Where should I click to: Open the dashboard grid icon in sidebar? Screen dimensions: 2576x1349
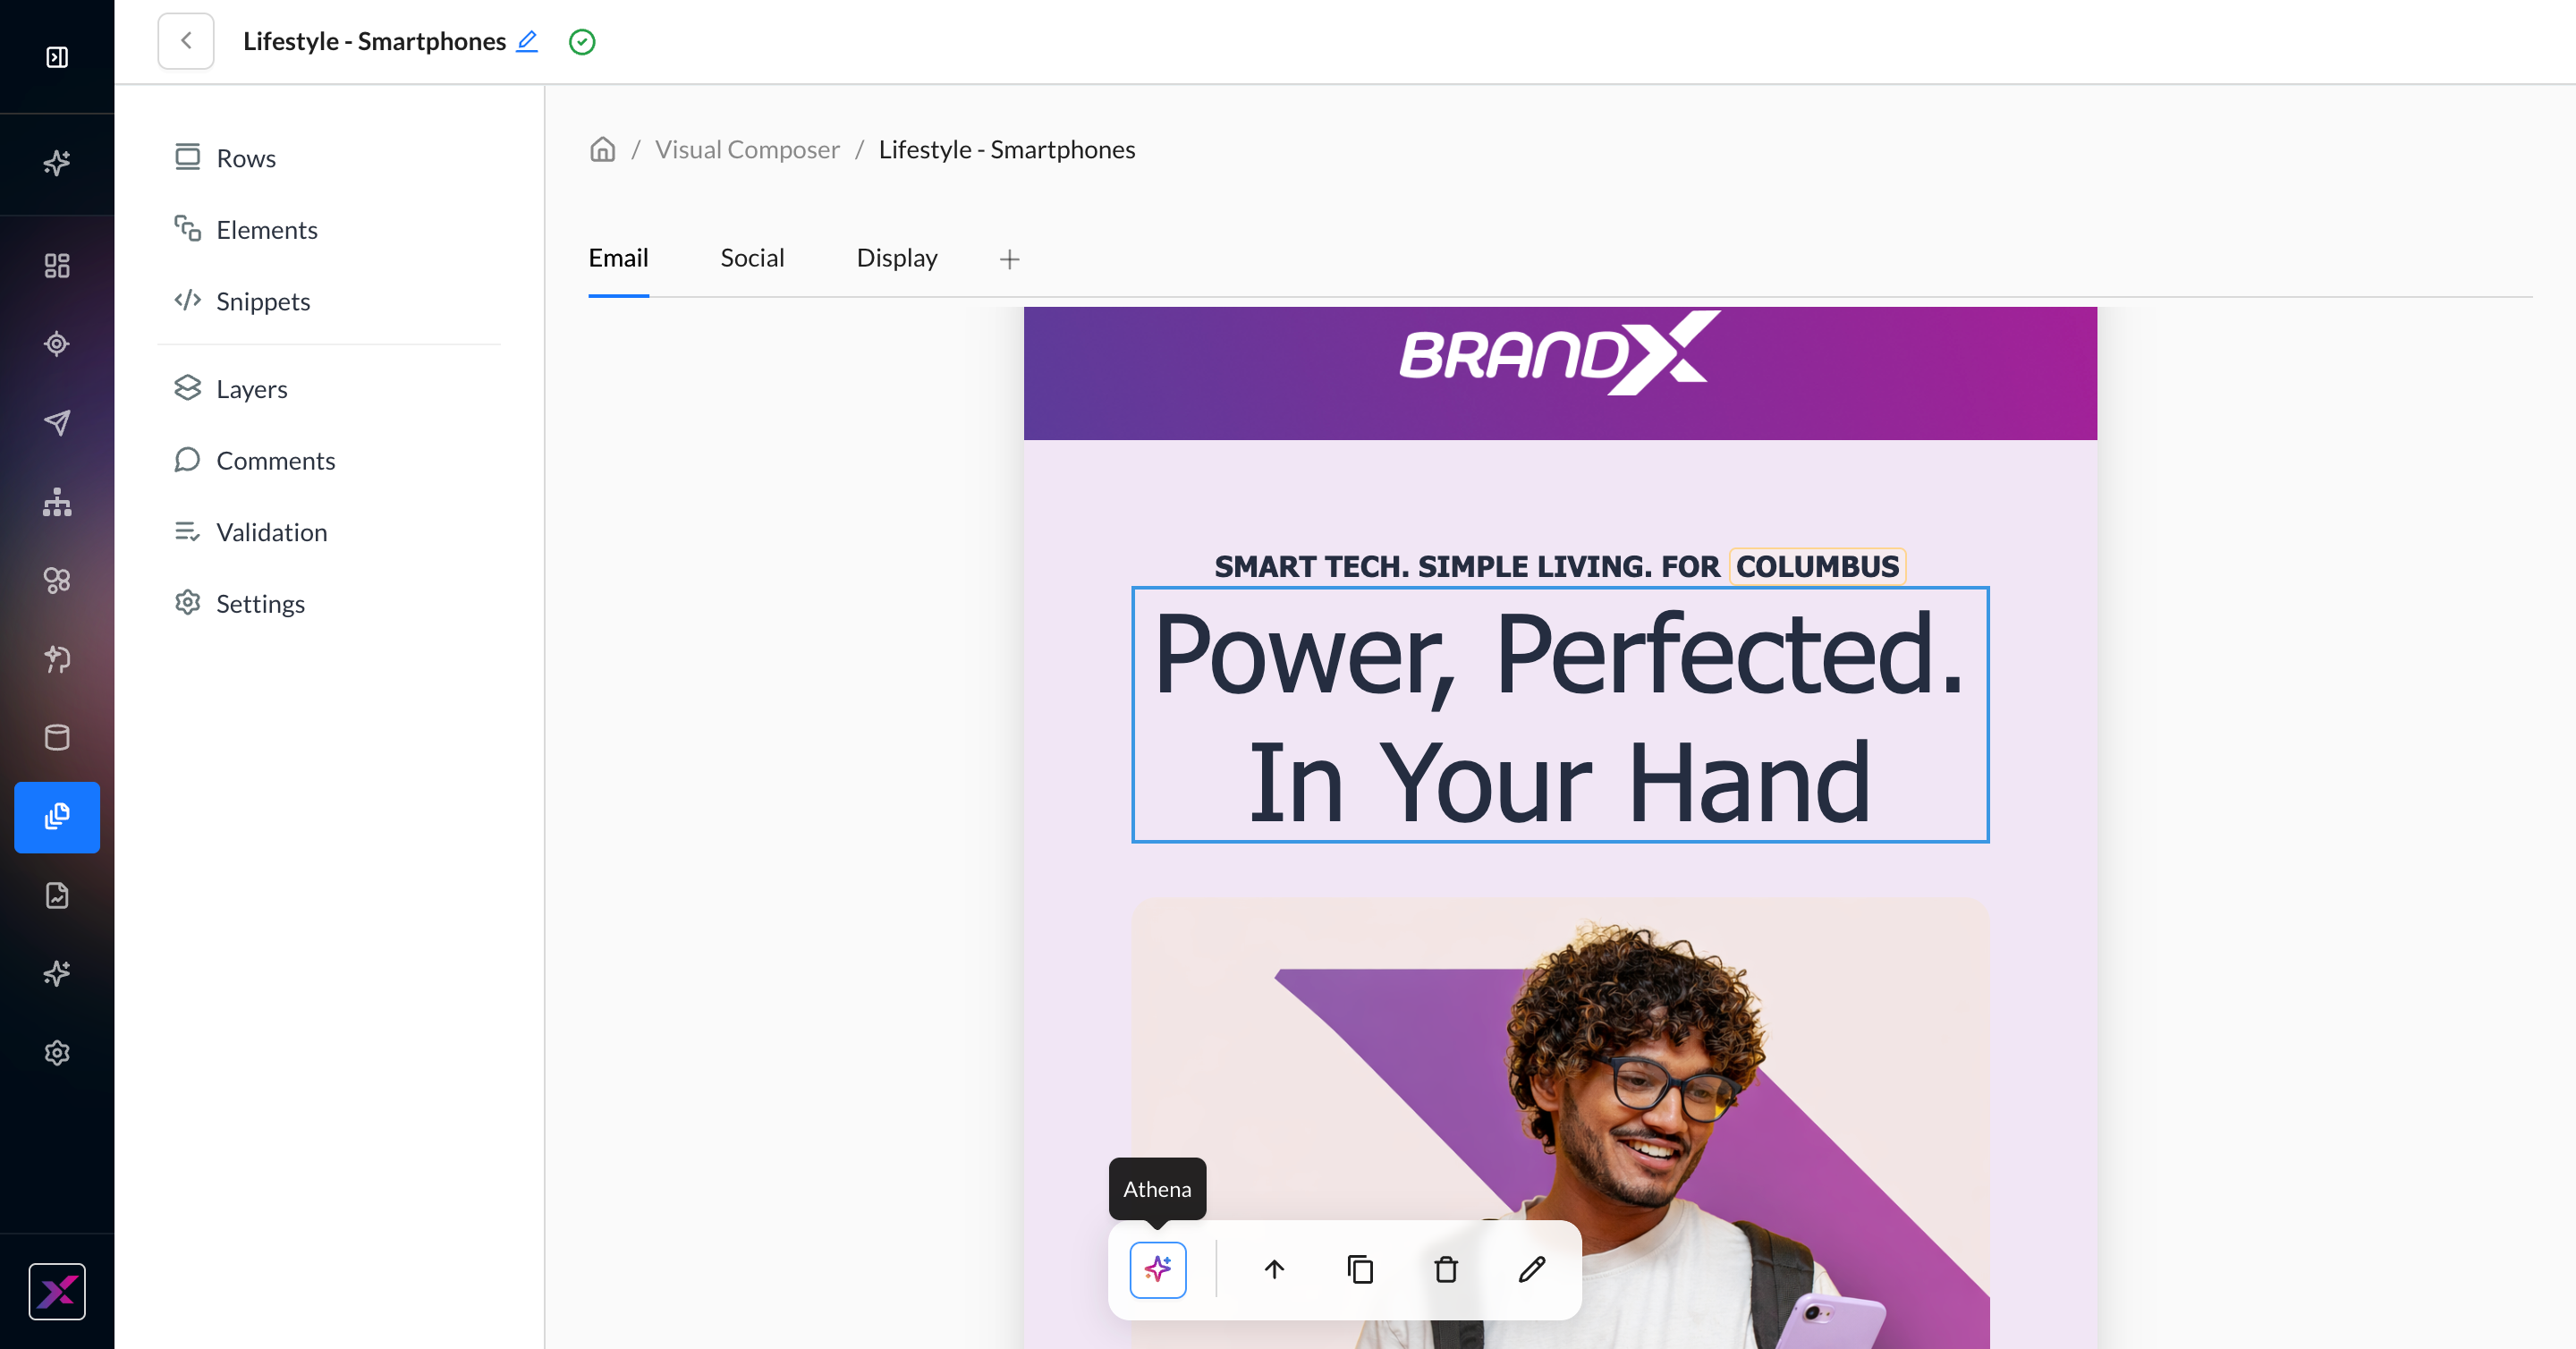point(57,265)
